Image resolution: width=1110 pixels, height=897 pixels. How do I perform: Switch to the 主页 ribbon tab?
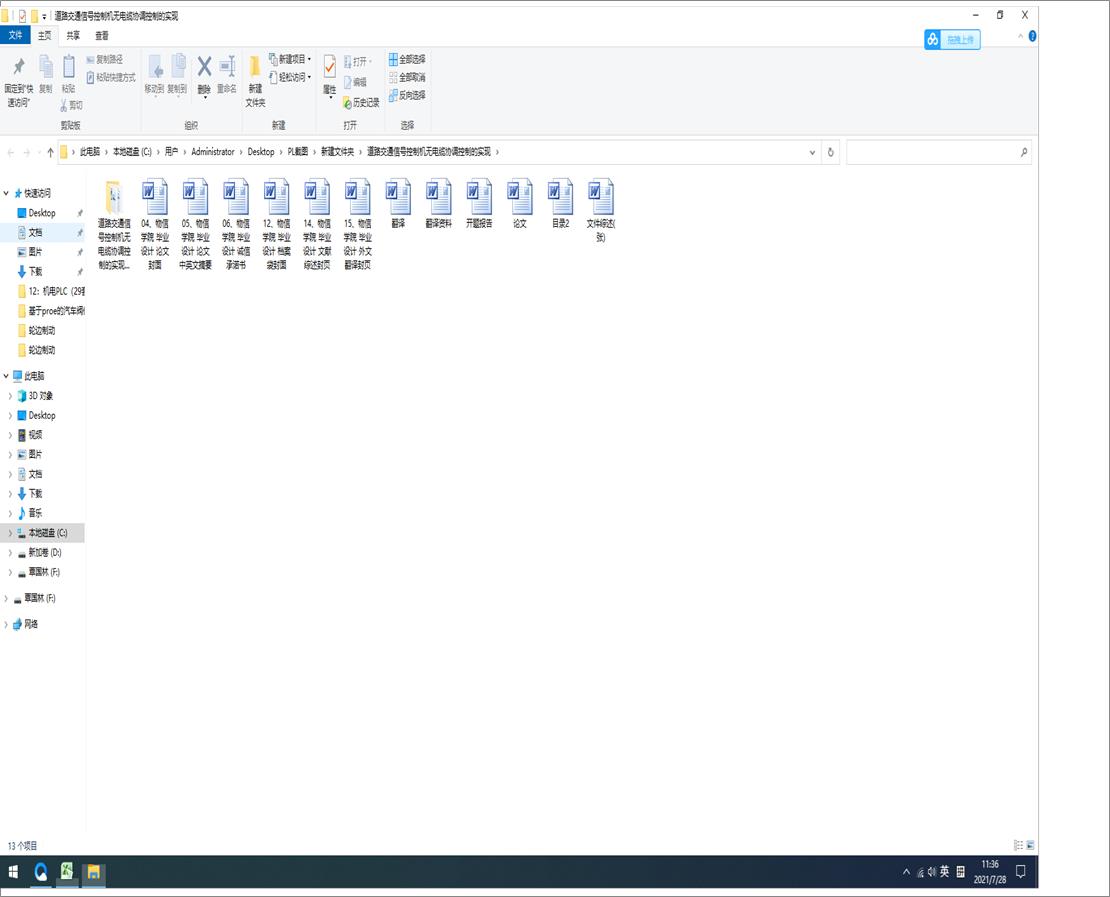45,35
